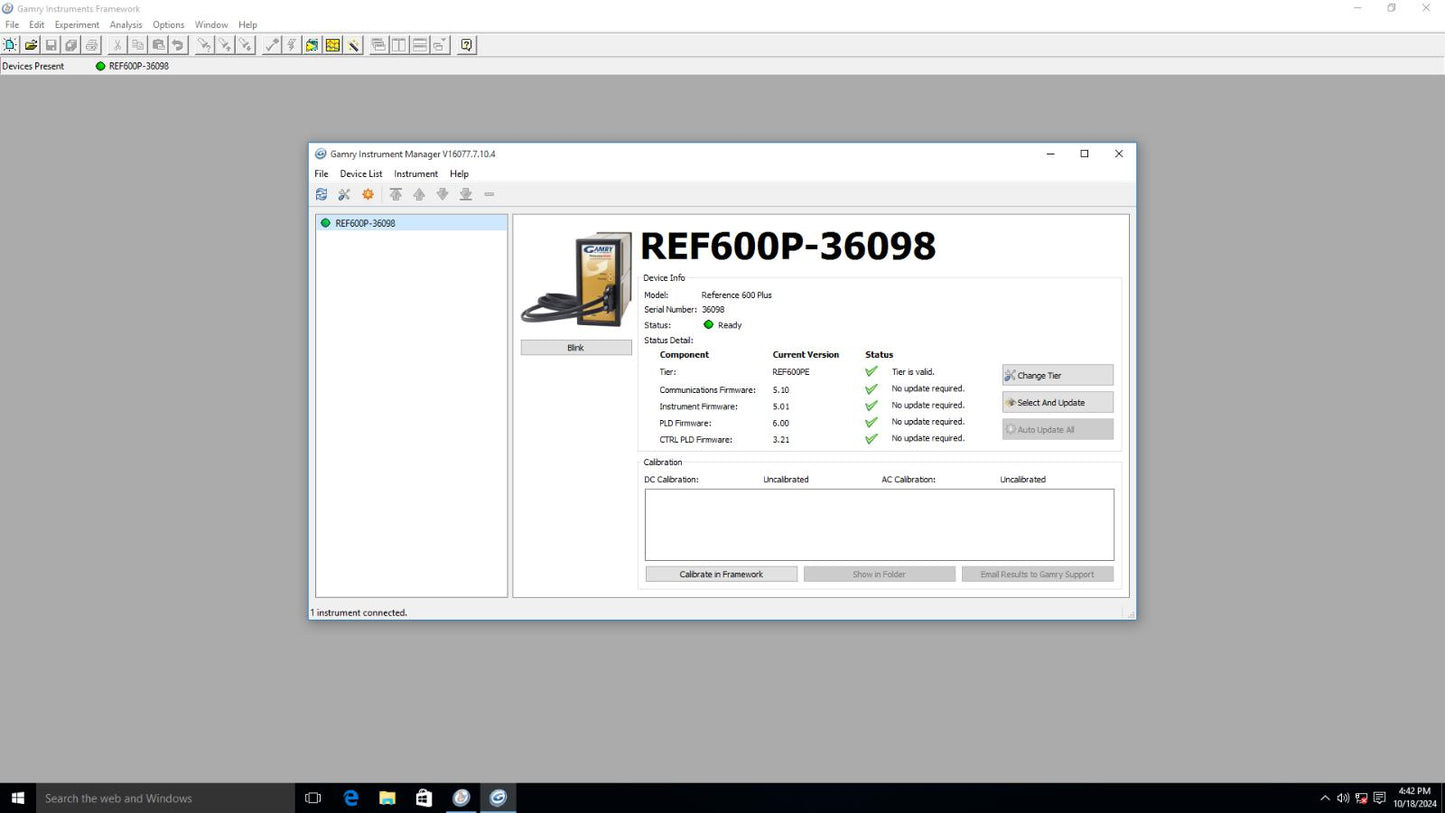Click the yellow chart toolbar icon
The image size is (1445, 813).
pyautogui.click(x=333, y=45)
